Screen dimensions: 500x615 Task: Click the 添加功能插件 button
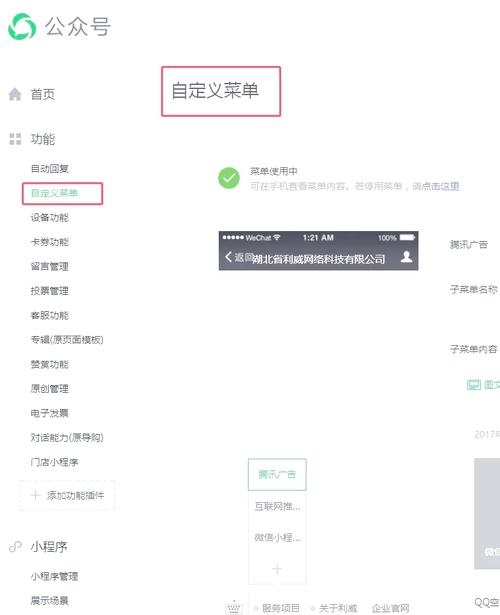pos(67,495)
